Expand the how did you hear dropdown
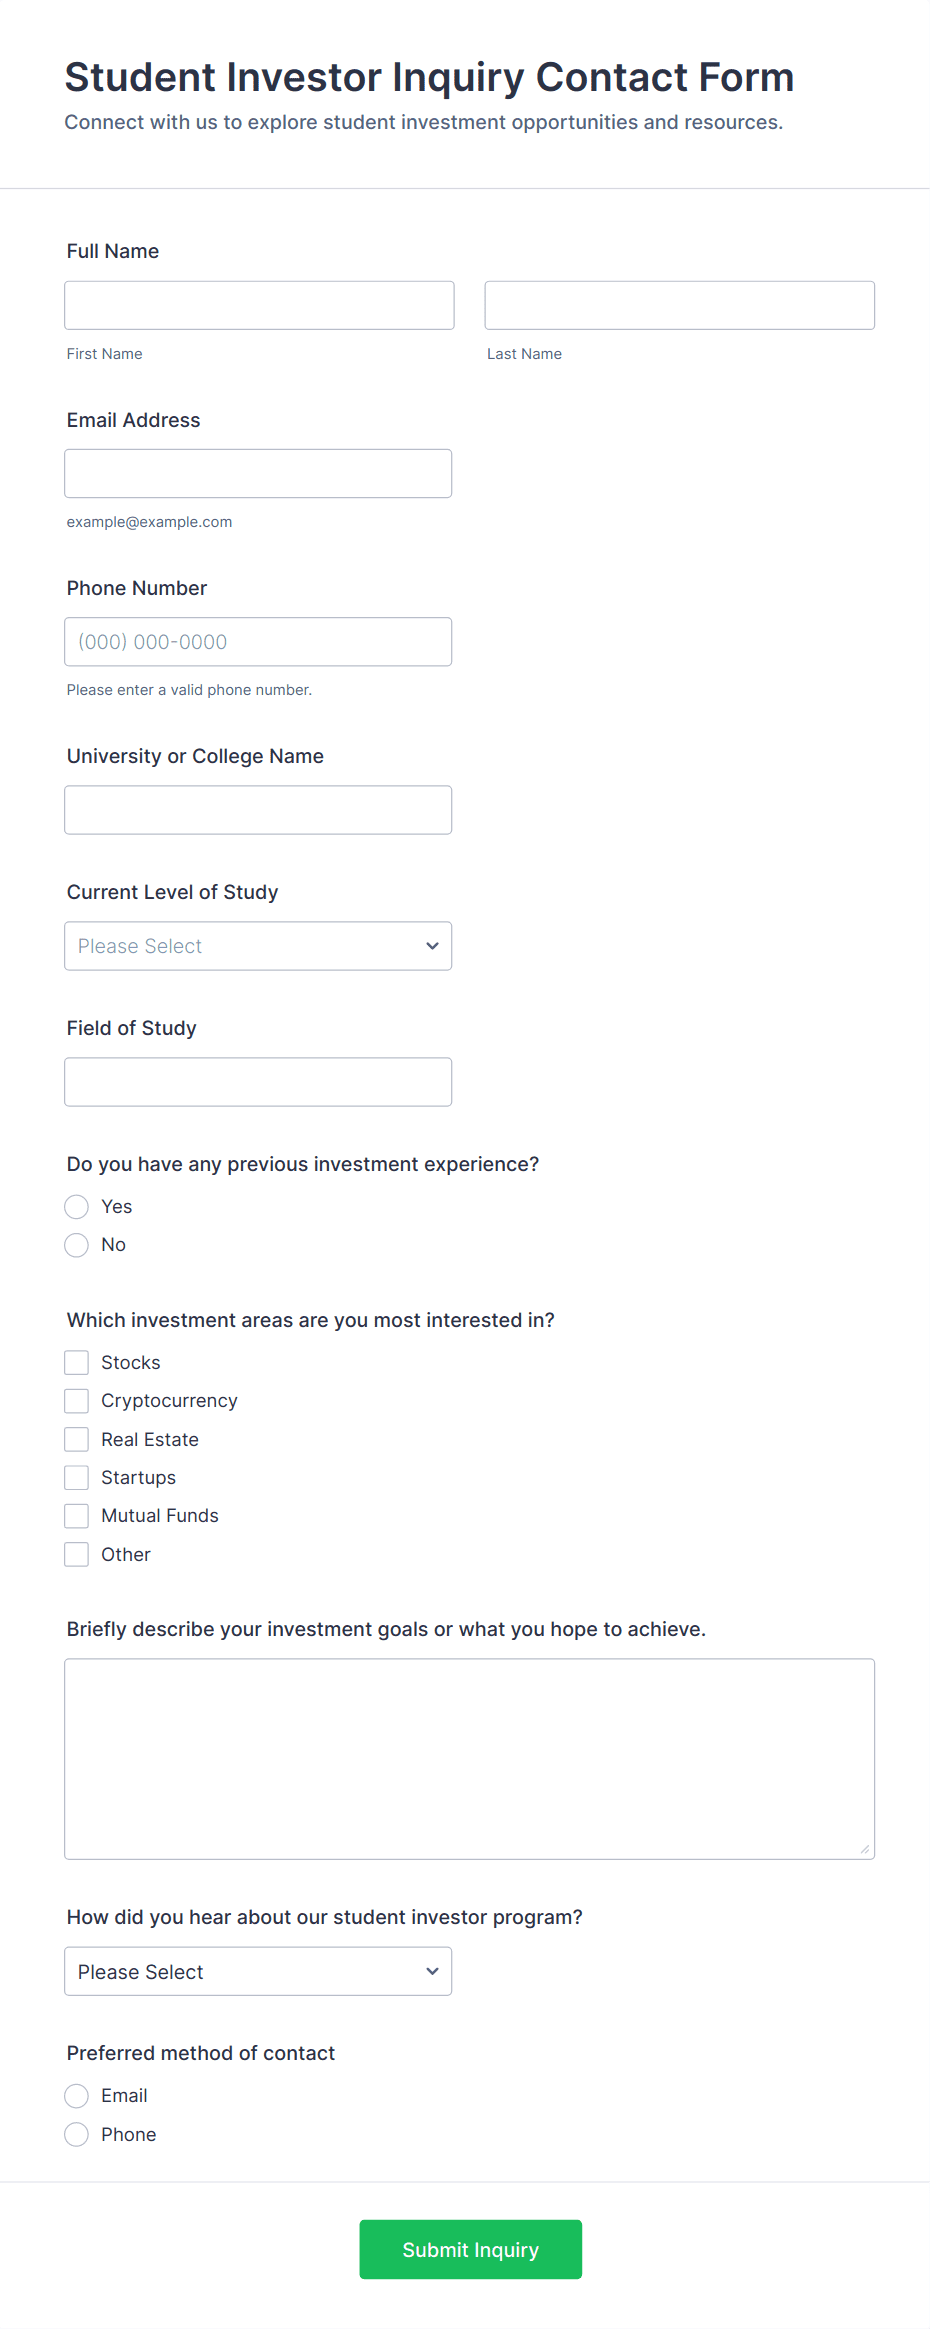Image resolution: width=930 pixels, height=2329 pixels. point(258,1971)
